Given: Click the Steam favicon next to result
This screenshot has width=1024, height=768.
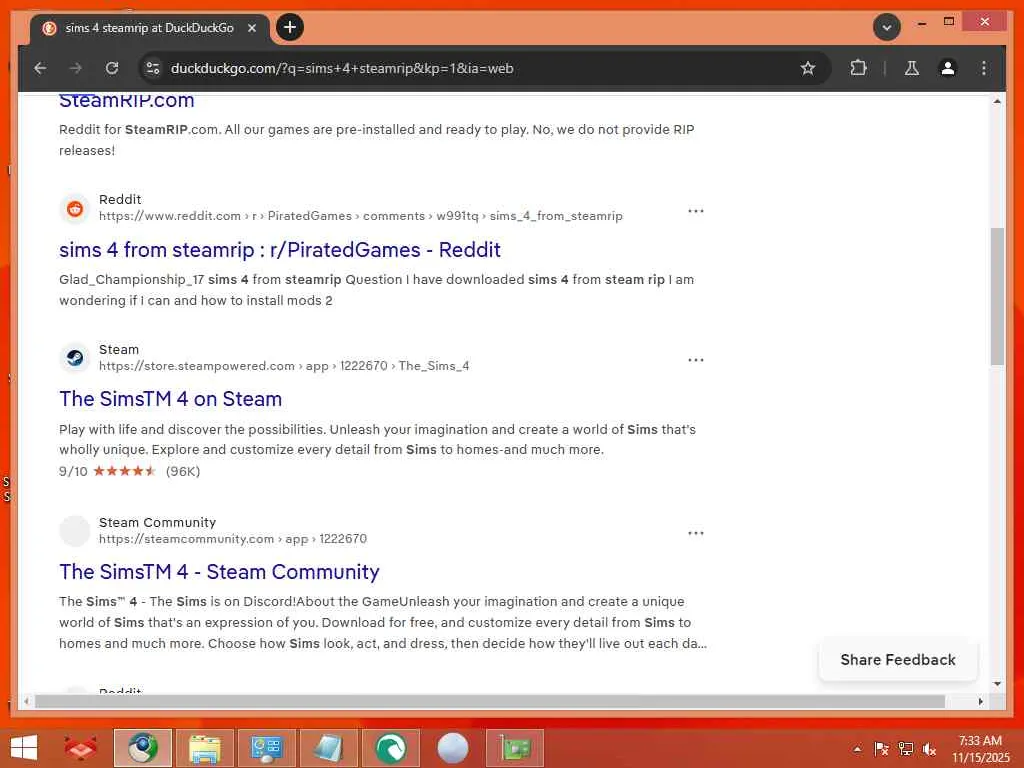Looking at the screenshot, I should point(75,358).
